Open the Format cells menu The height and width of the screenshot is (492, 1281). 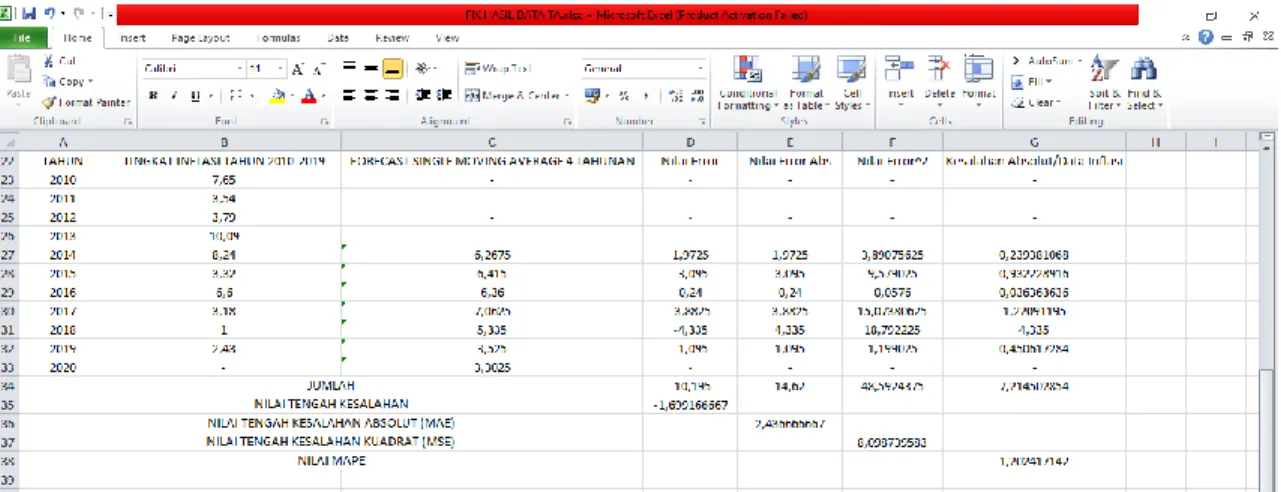[x=979, y=80]
